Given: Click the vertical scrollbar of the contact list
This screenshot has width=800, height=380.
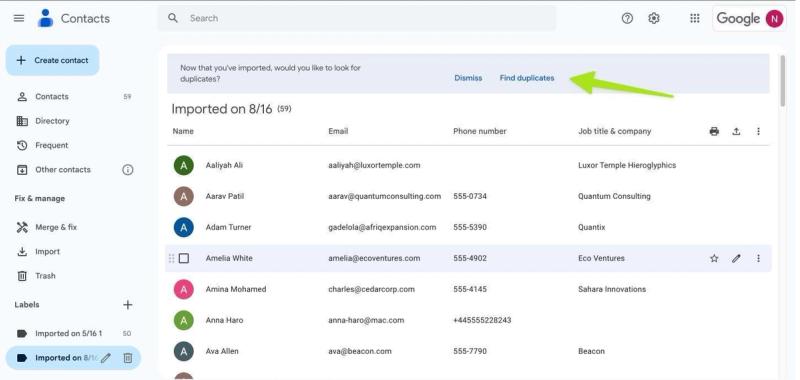Looking at the screenshot, I should click(783, 82).
